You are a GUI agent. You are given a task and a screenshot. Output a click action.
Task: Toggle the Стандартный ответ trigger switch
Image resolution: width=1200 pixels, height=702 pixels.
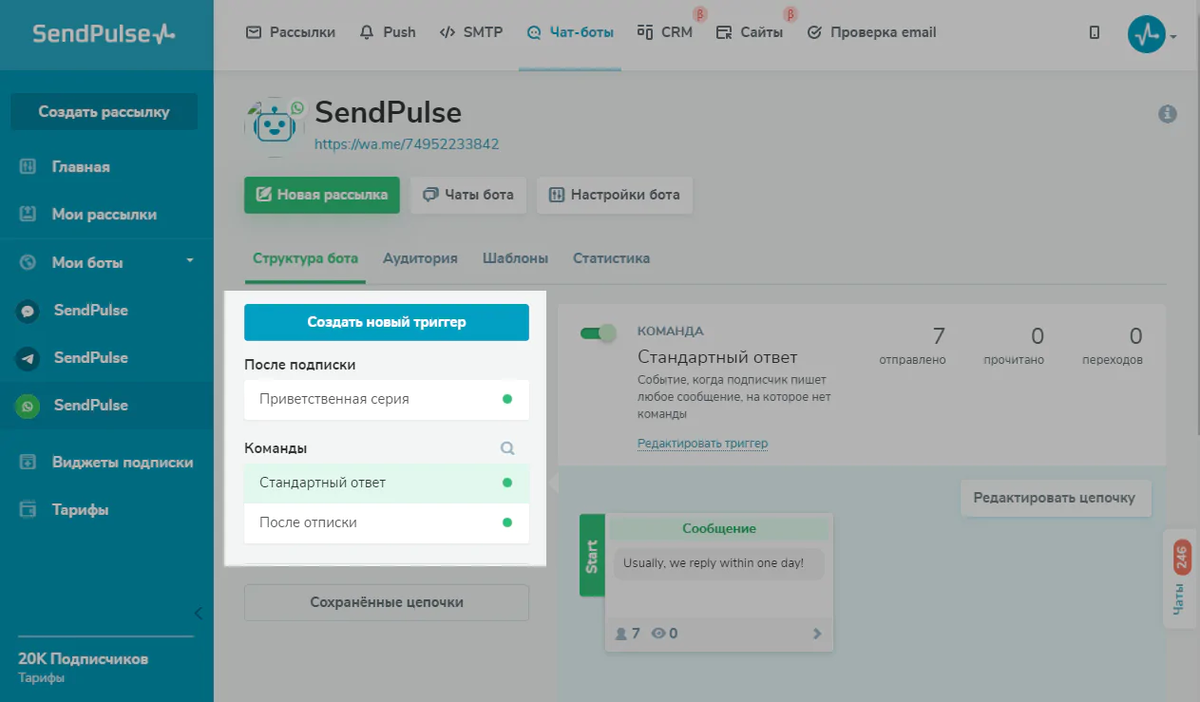click(x=599, y=333)
